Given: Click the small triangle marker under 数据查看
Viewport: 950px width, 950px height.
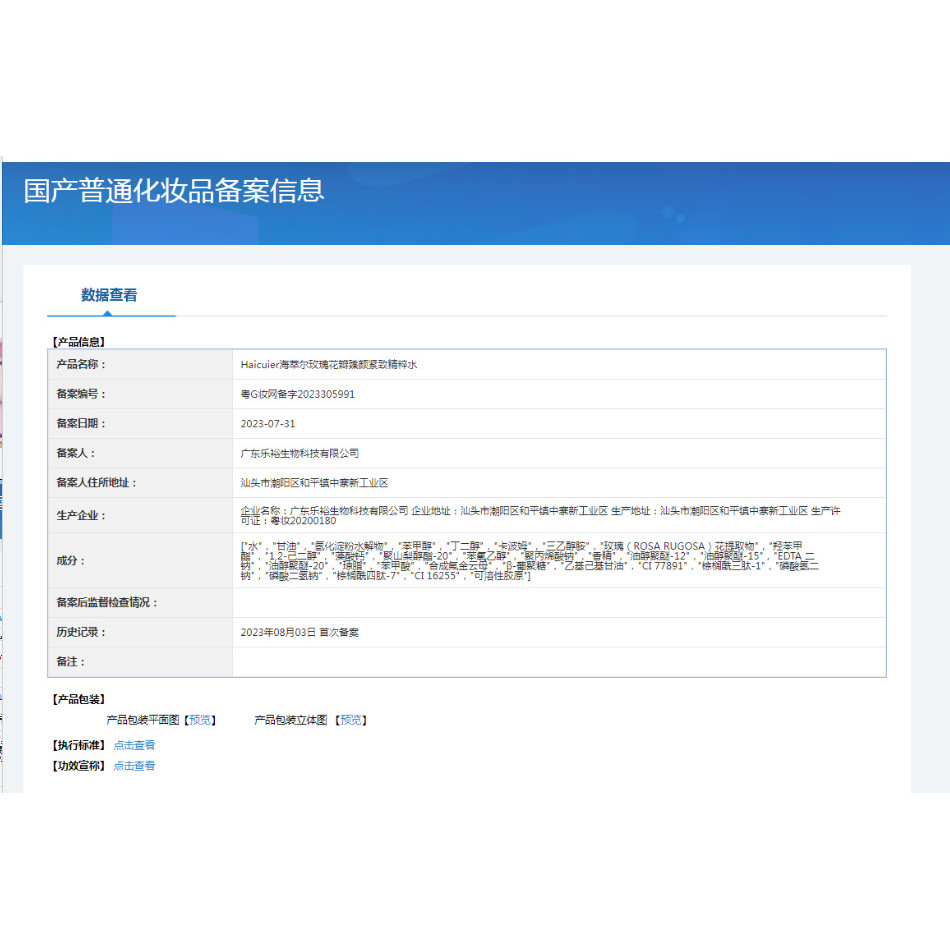Looking at the screenshot, I should point(107,313).
